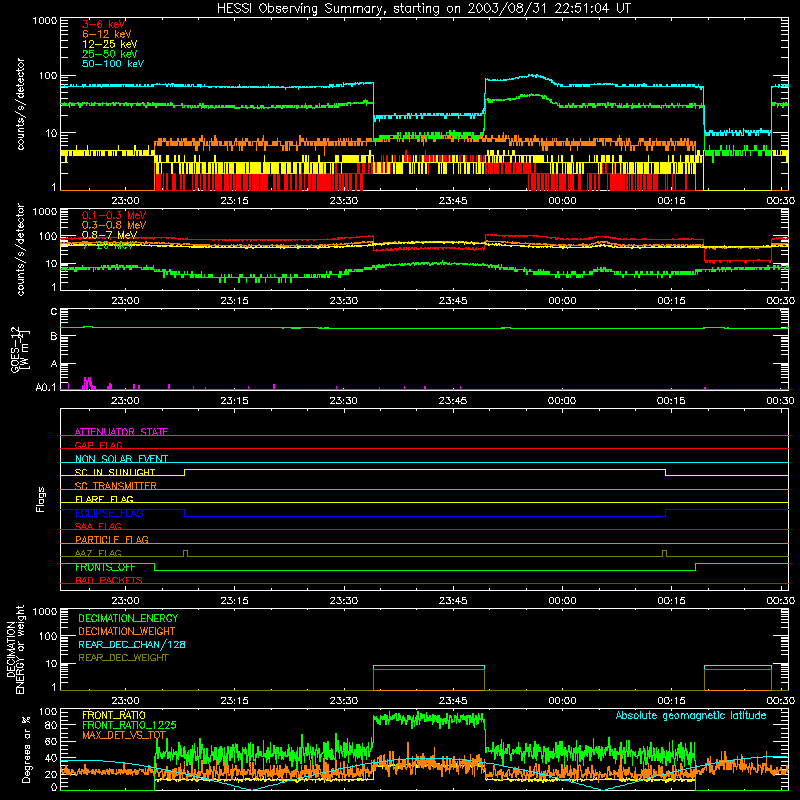Click the BAD_PACKETS flag label
Image resolution: width=800 pixels, height=800 pixels.
point(109,580)
